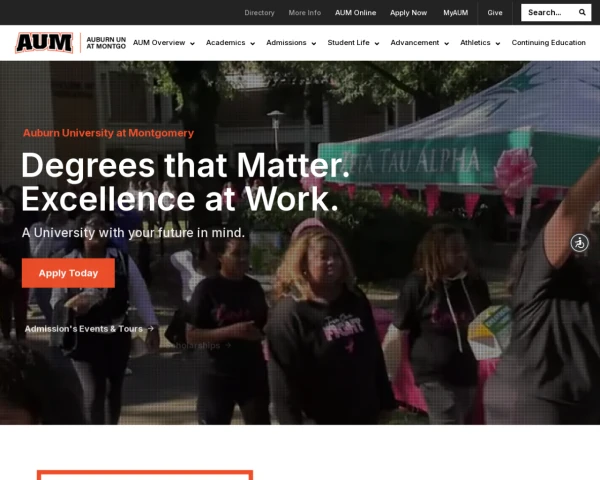The height and width of the screenshot is (480, 600).
Task: Open the Directory link
Action: coord(259,13)
